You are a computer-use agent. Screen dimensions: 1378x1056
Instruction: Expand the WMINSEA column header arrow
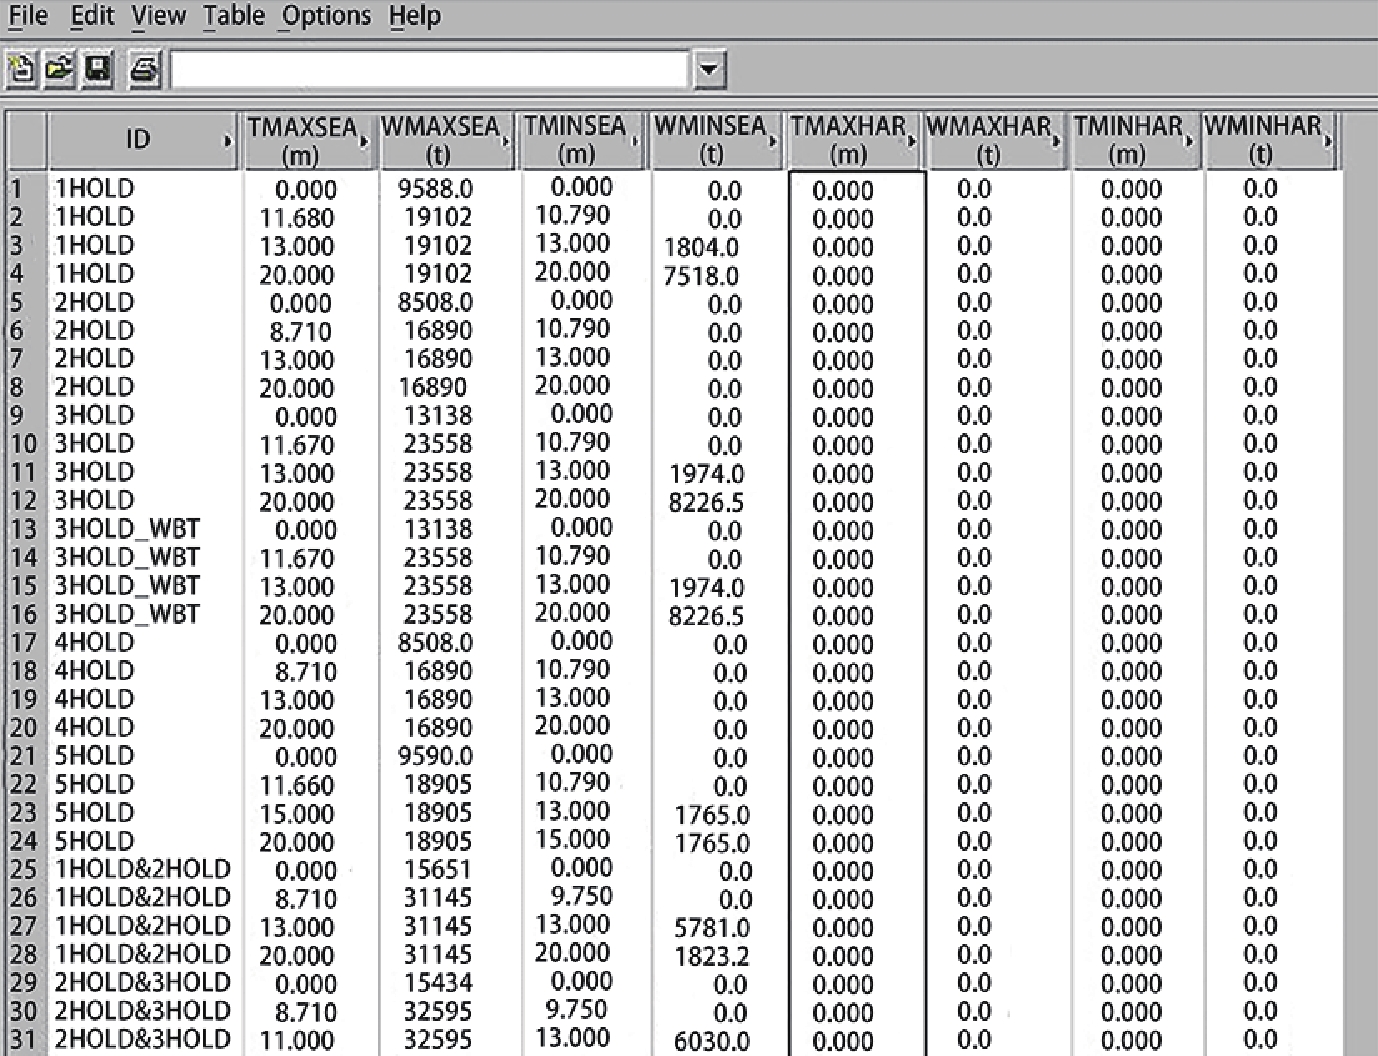point(773,141)
